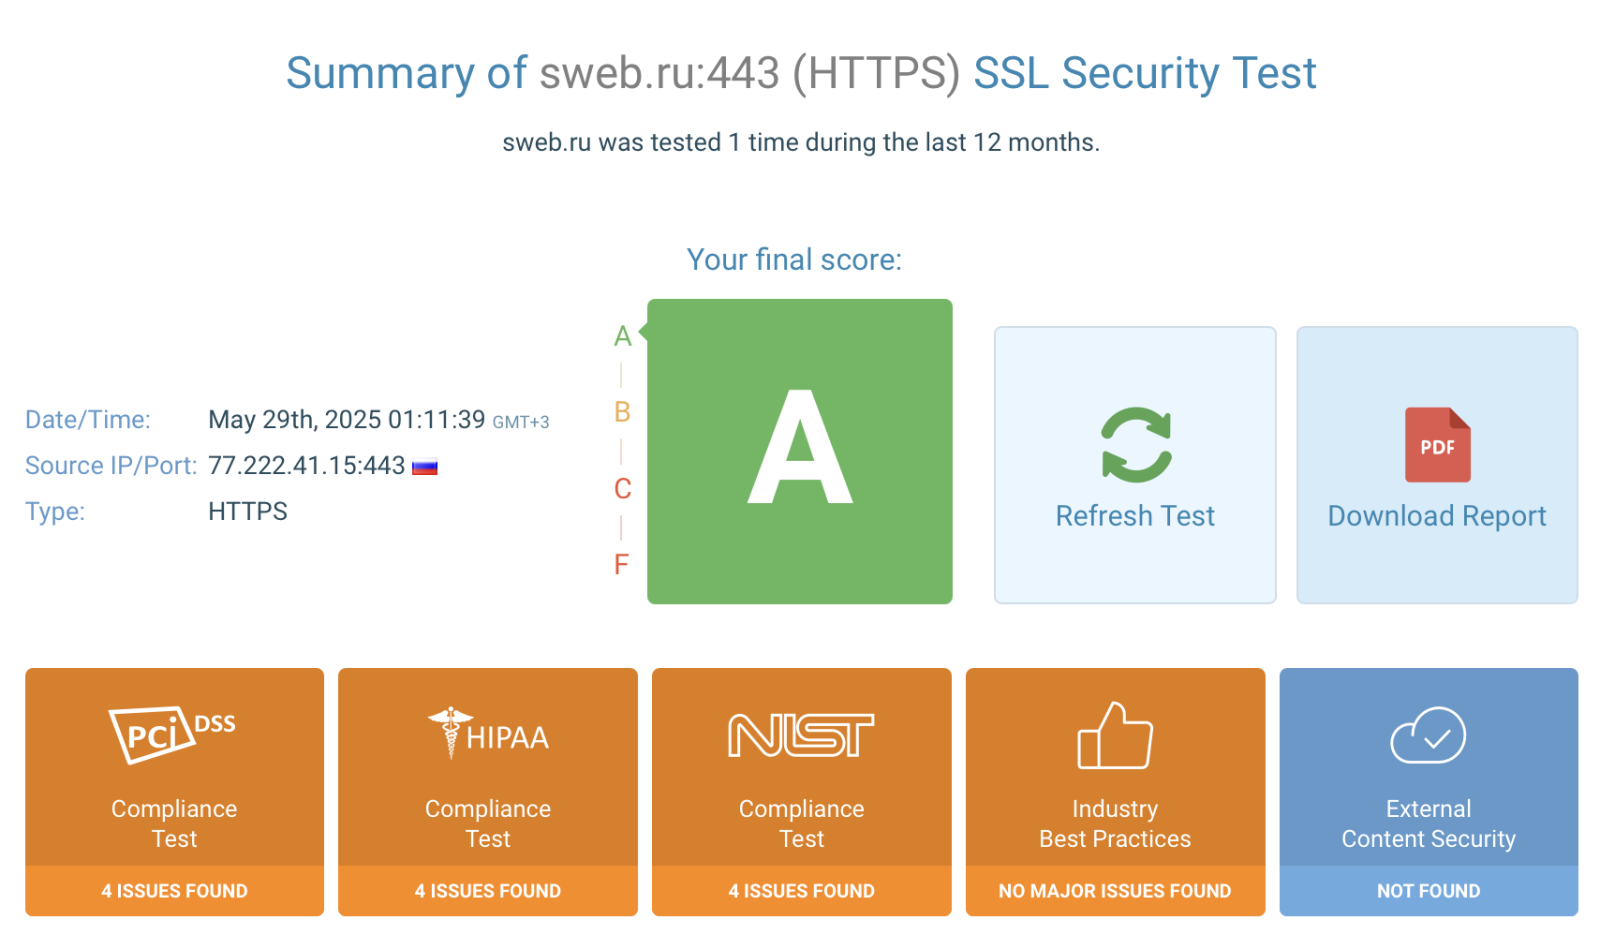Click the red PDF file icon
This screenshot has height=950, width=1600.
point(1437,445)
